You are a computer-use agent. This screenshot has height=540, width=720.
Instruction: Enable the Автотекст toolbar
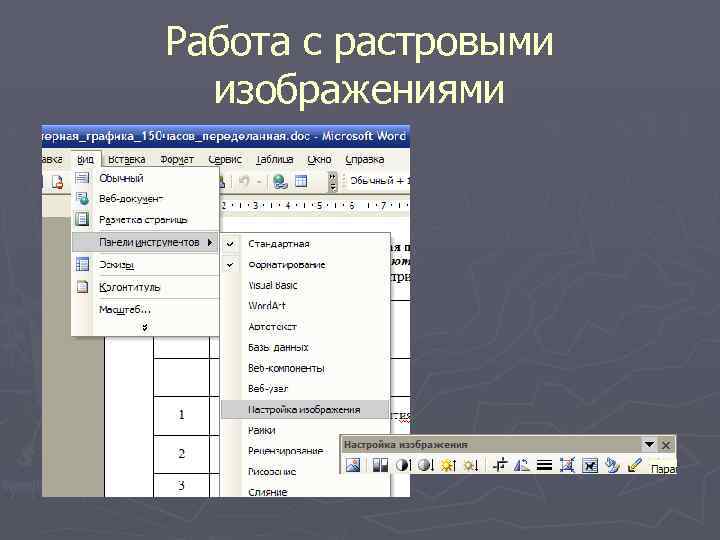pos(305,326)
